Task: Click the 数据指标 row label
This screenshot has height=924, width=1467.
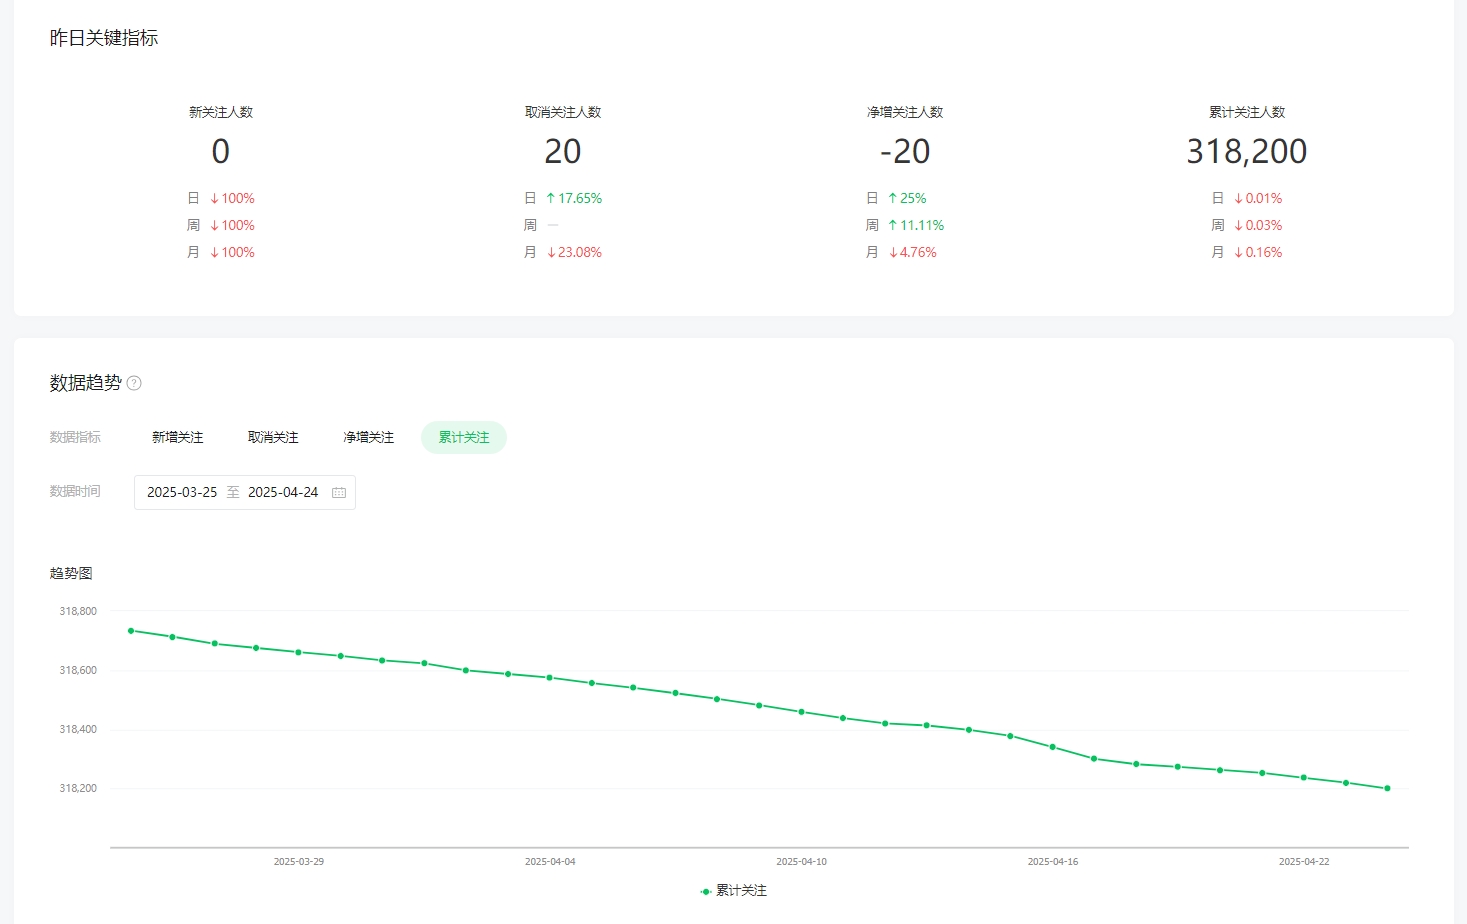Action: [x=75, y=437]
